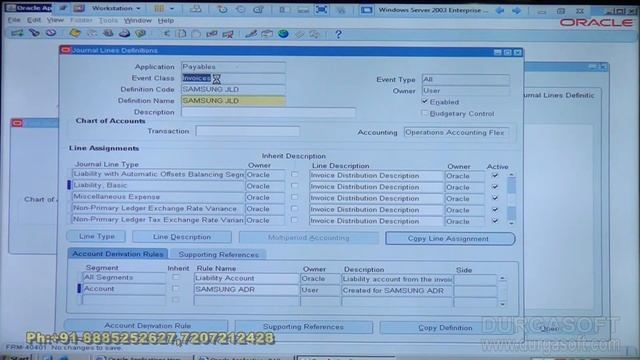Open the File menu
Screen dimensions: 640x360
(14, 20)
